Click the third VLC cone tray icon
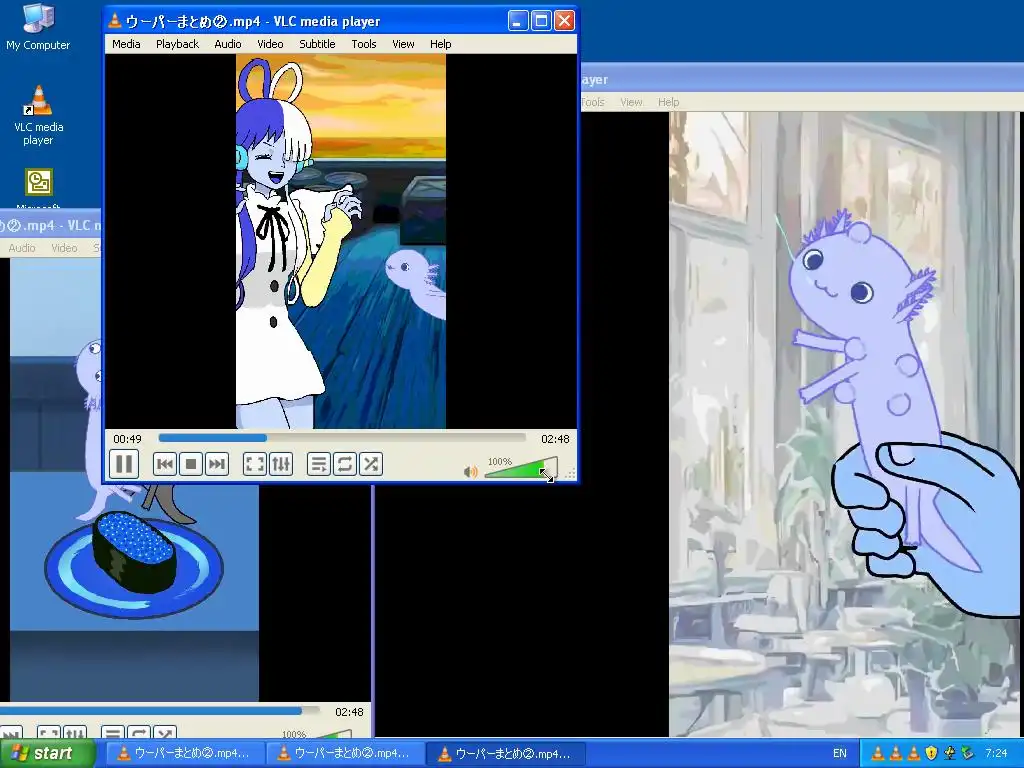 914,754
